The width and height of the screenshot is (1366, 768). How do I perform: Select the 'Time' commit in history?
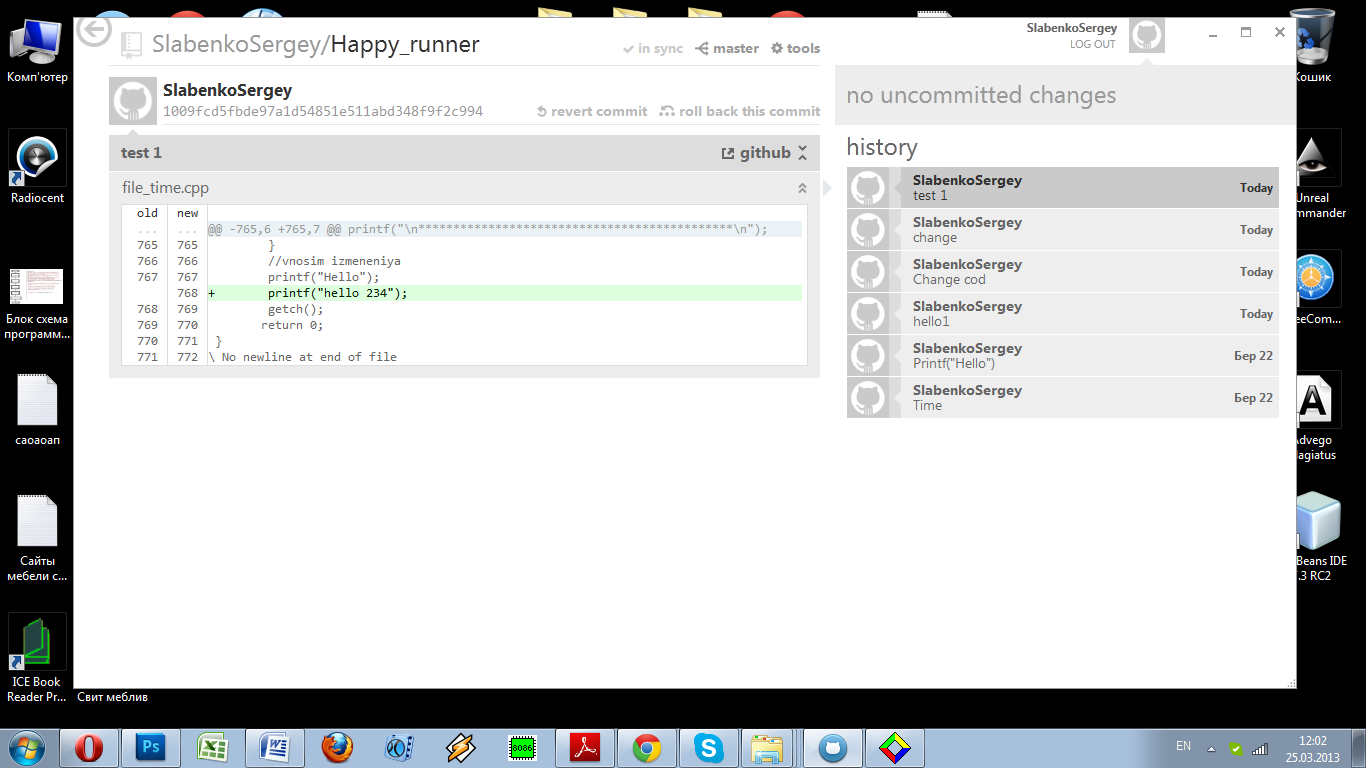1062,398
